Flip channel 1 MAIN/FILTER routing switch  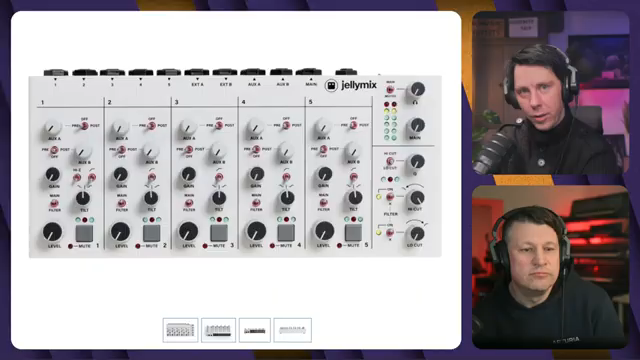54,203
